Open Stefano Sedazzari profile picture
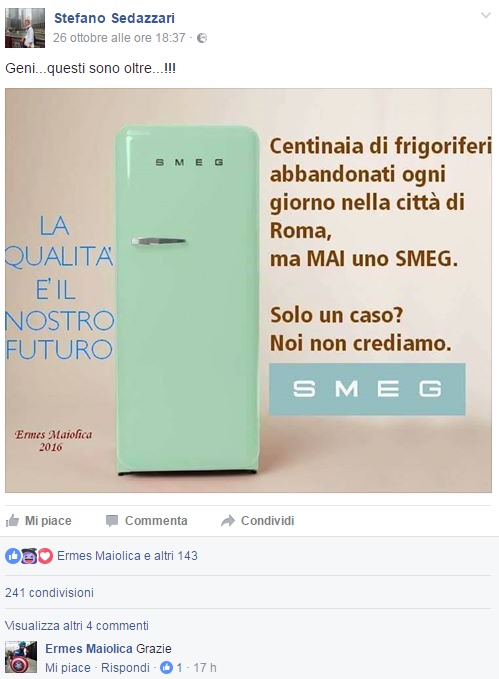Viewport: 499px width, 679px height. click(x=25, y=28)
